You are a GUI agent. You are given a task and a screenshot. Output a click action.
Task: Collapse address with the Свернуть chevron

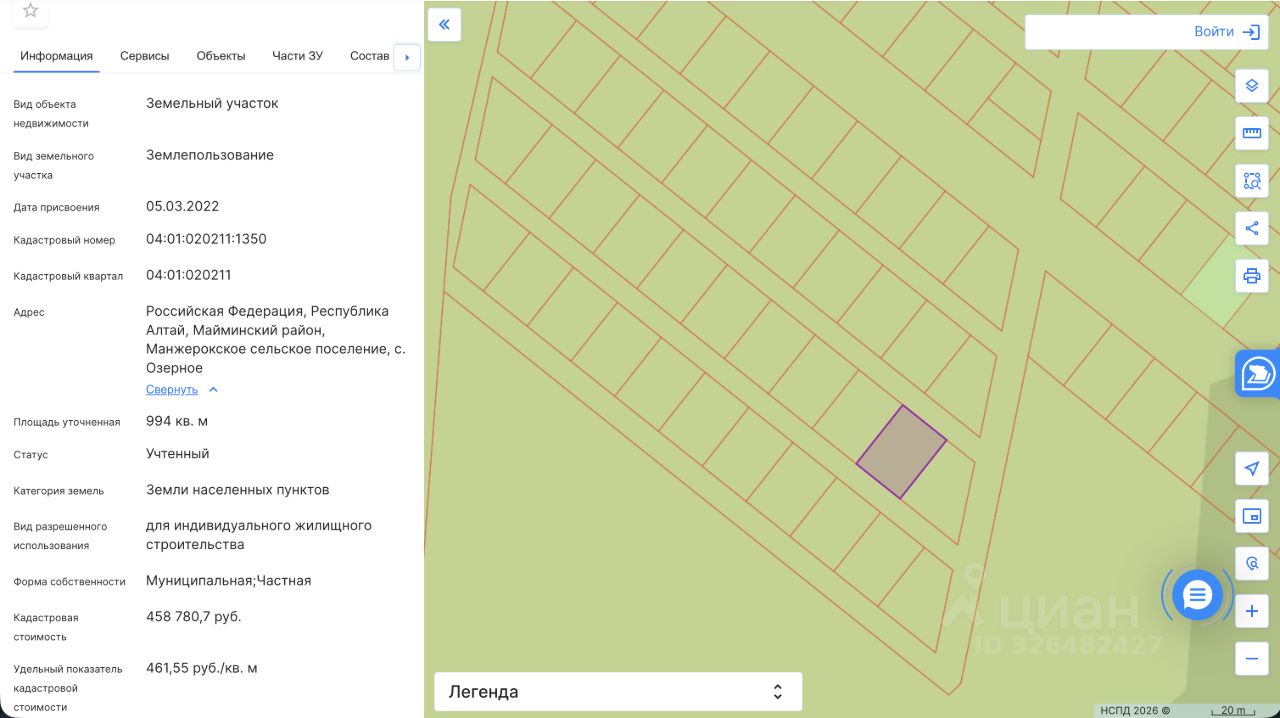tap(213, 390)
